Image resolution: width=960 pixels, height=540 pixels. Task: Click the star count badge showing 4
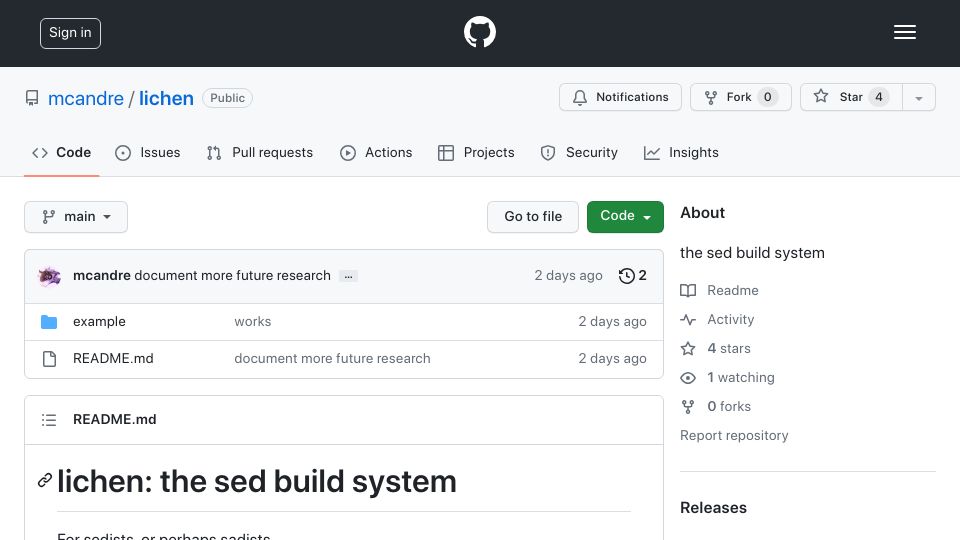879,97
